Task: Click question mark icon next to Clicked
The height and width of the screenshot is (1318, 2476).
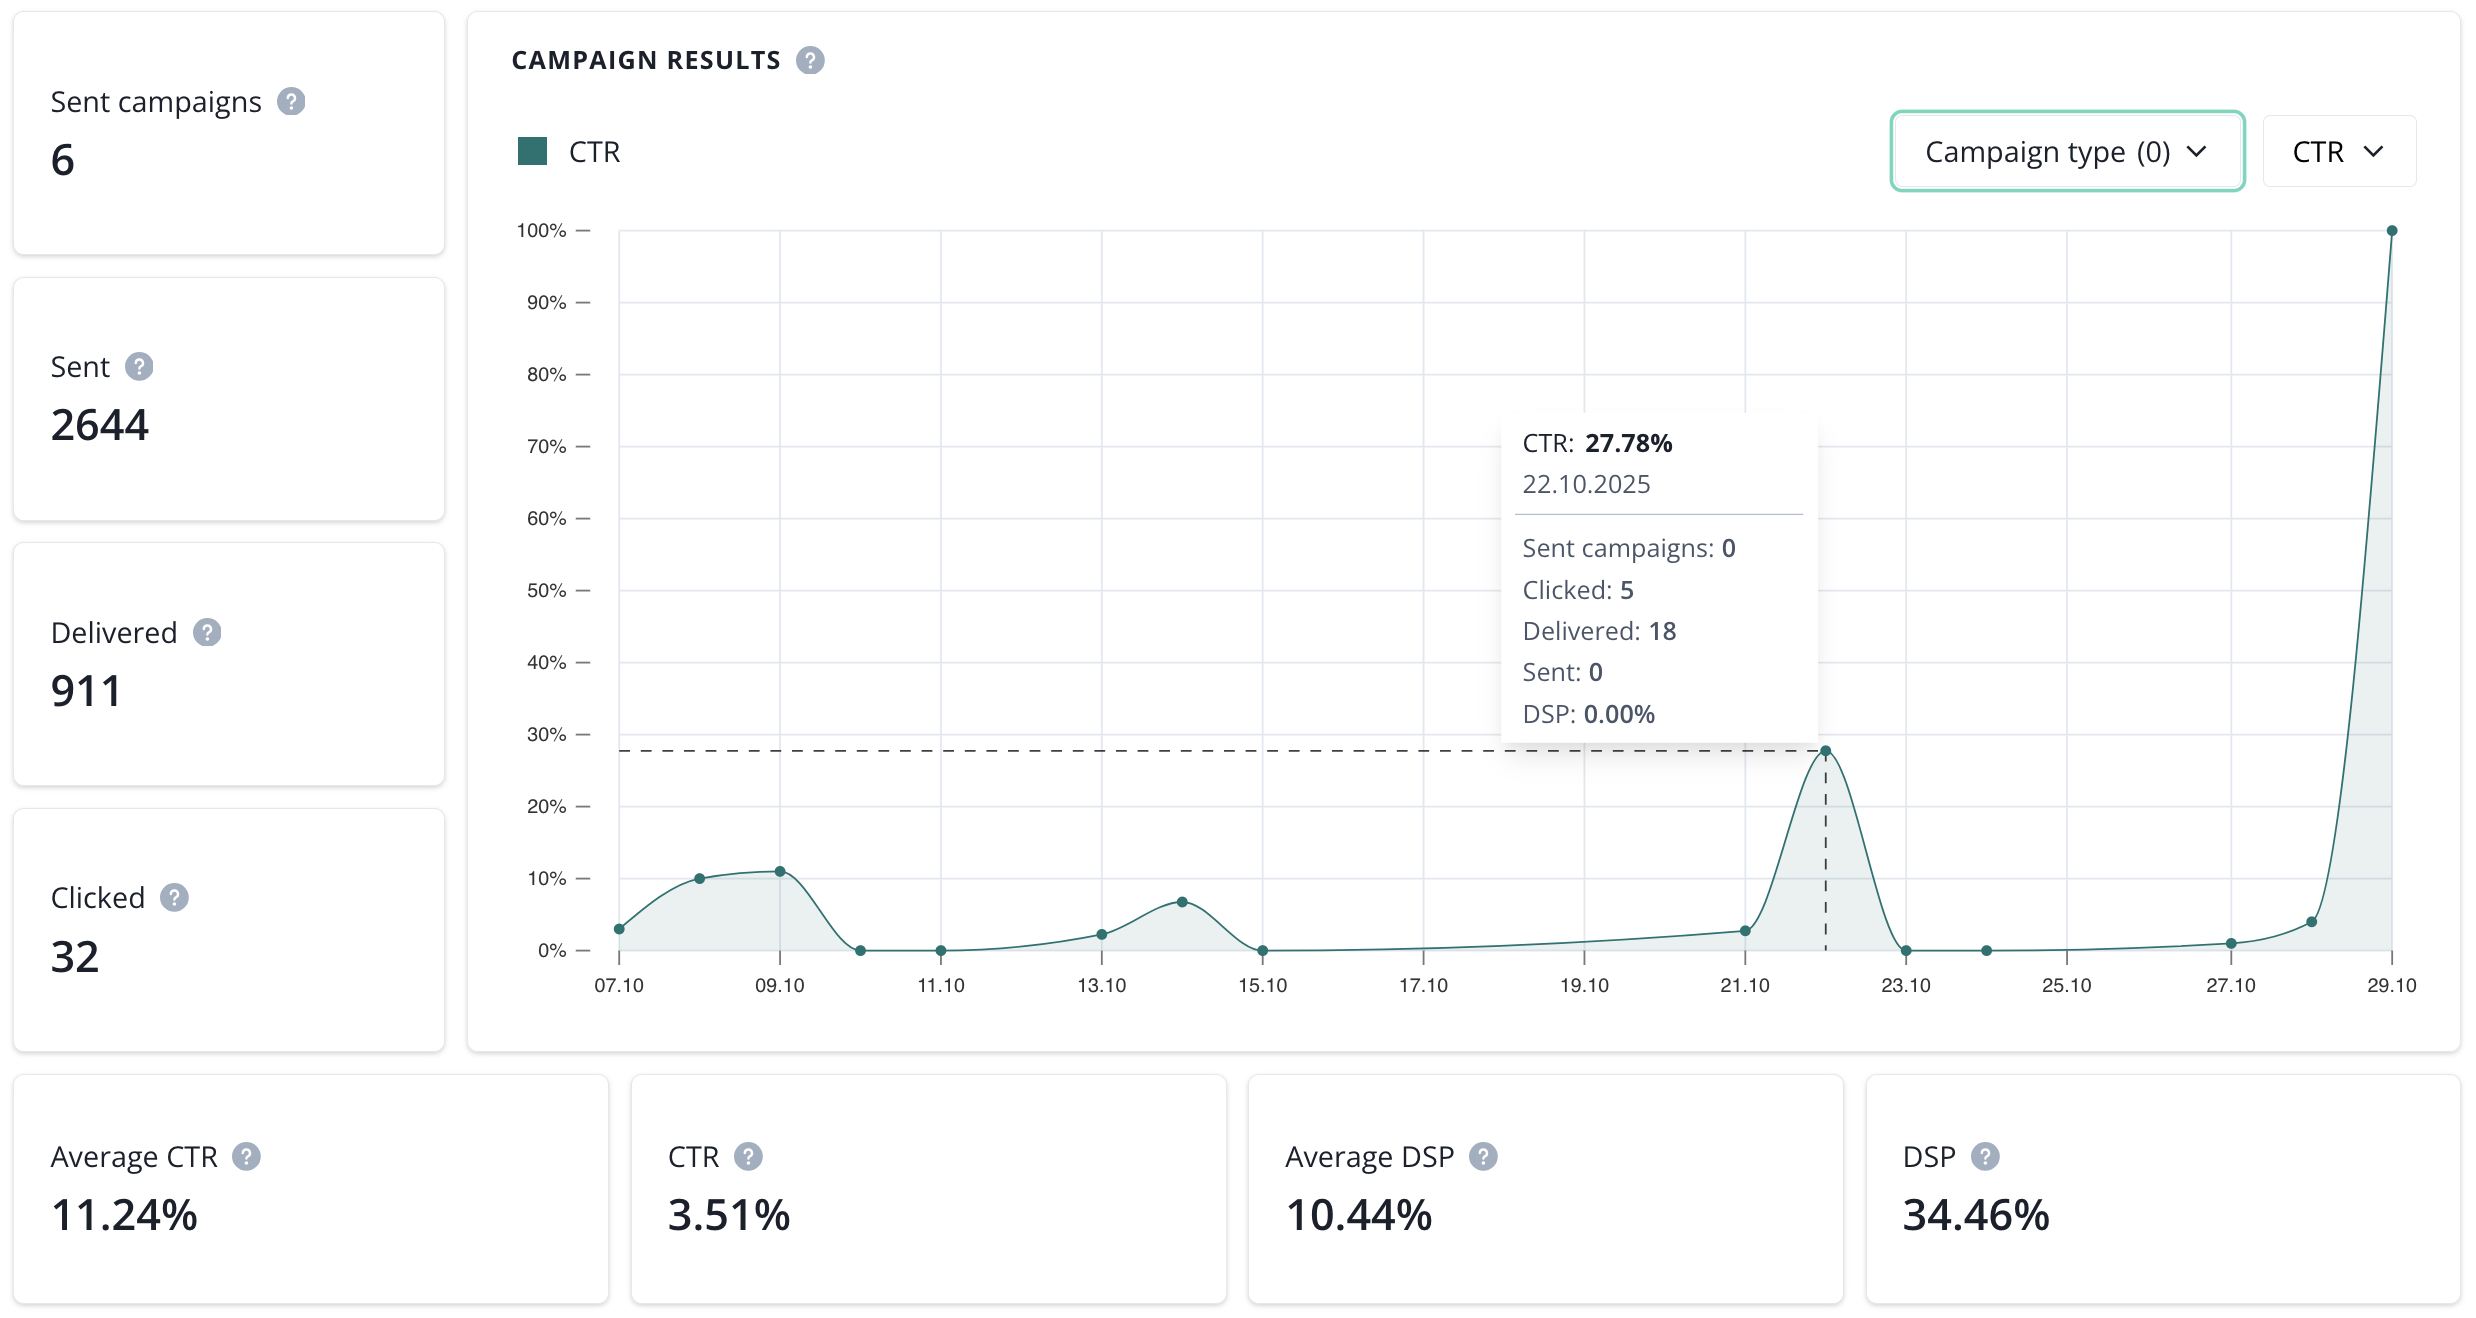Action: 174,898
